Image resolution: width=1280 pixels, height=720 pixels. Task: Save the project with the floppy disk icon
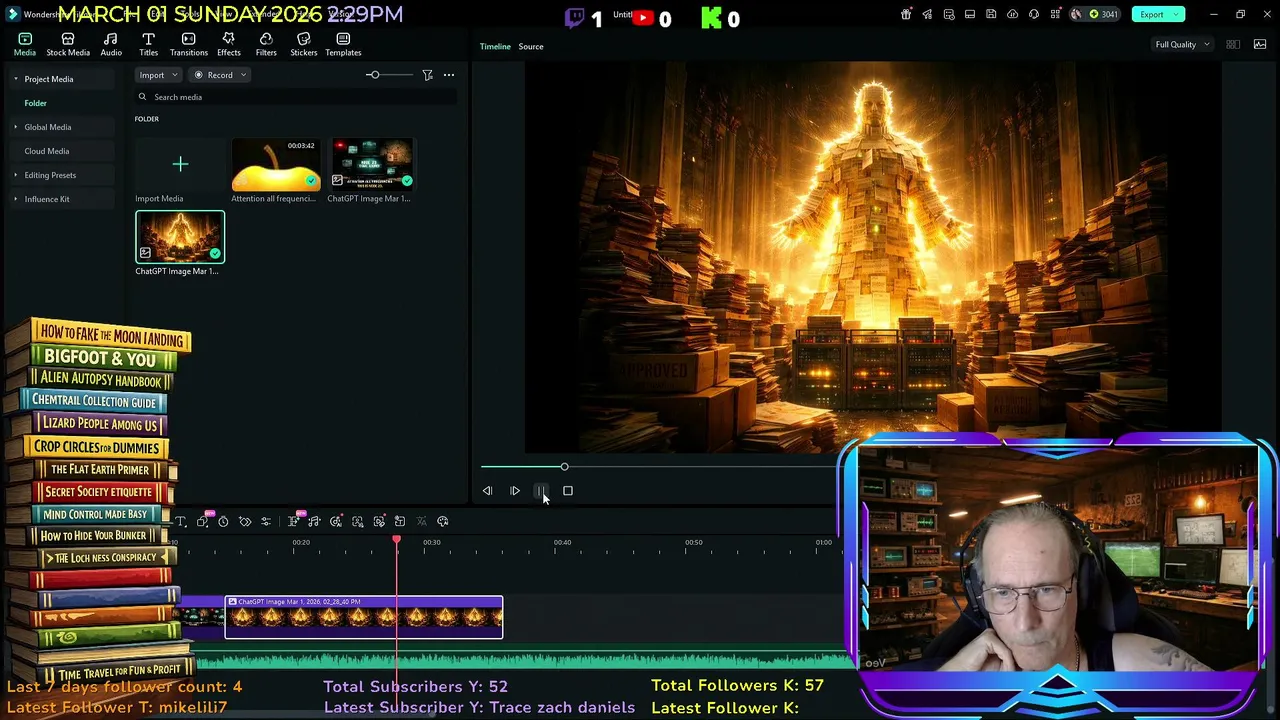(x=991, y=14)
